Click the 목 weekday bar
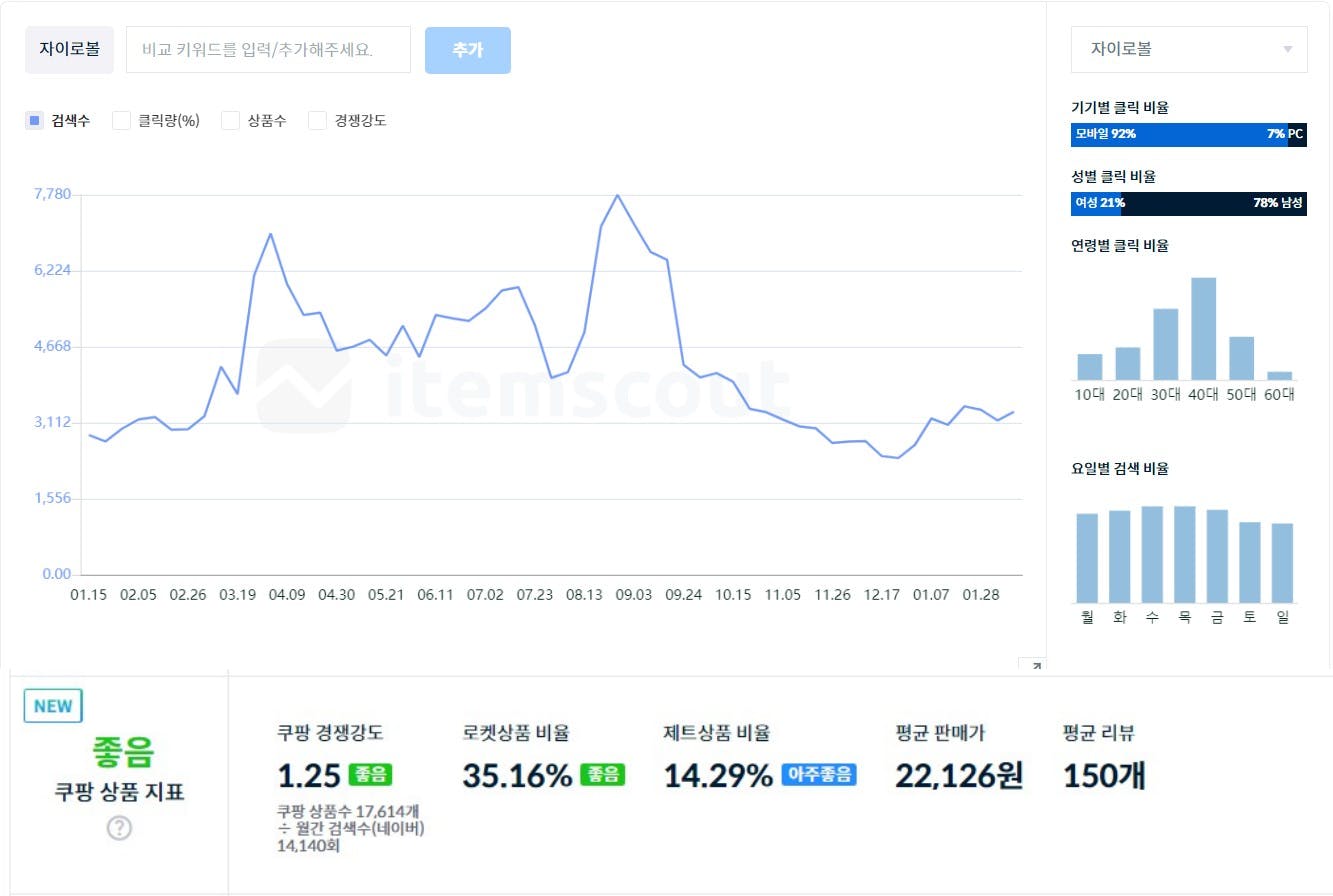Viewport: 1333px width, 896px height. pos(1185,555)
